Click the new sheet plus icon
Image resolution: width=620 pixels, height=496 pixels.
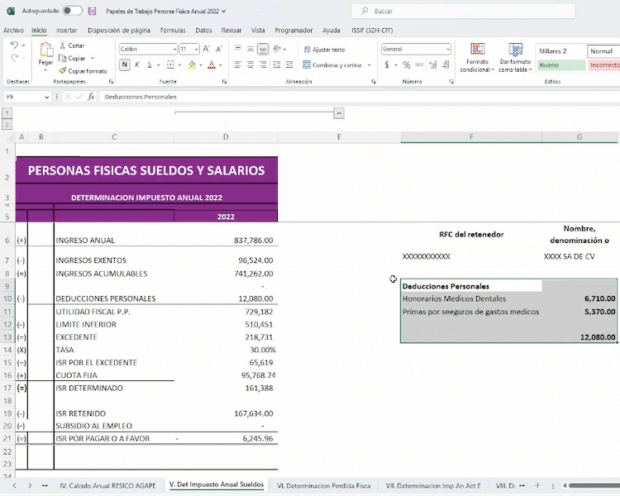(x=537, y=485)
